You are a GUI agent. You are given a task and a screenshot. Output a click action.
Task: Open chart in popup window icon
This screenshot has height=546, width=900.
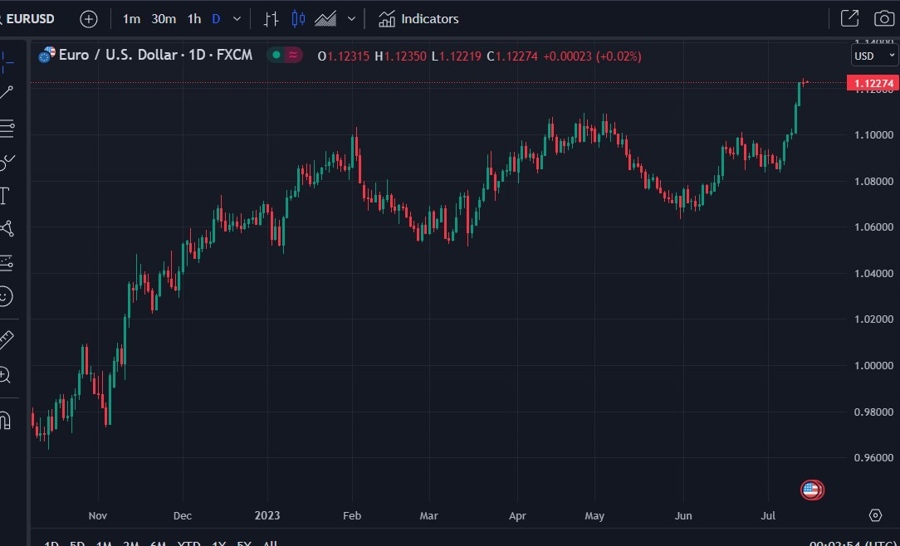pyautogui.click(x=849, y=18)
